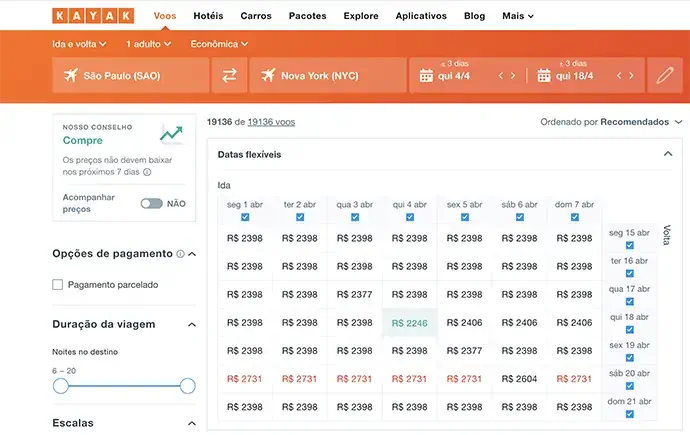Viewport: 690px width, 435px height.
Task: Open Pacotes tab
Action: (x=308, y=16)
